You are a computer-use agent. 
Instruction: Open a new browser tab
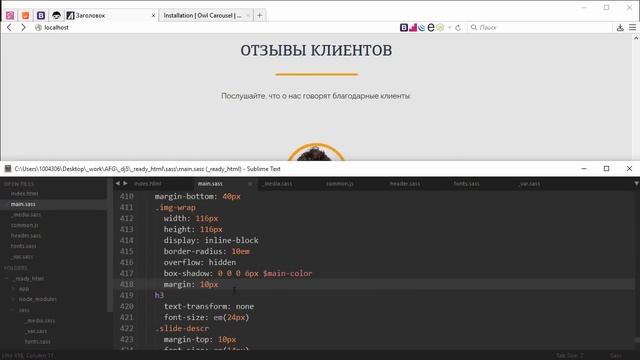coord(260,16)
